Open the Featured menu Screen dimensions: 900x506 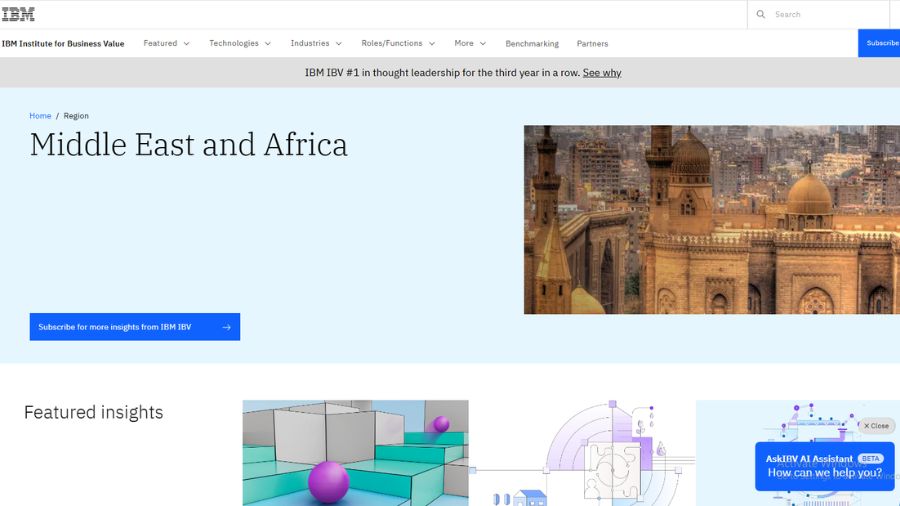(x=166, y=44)
